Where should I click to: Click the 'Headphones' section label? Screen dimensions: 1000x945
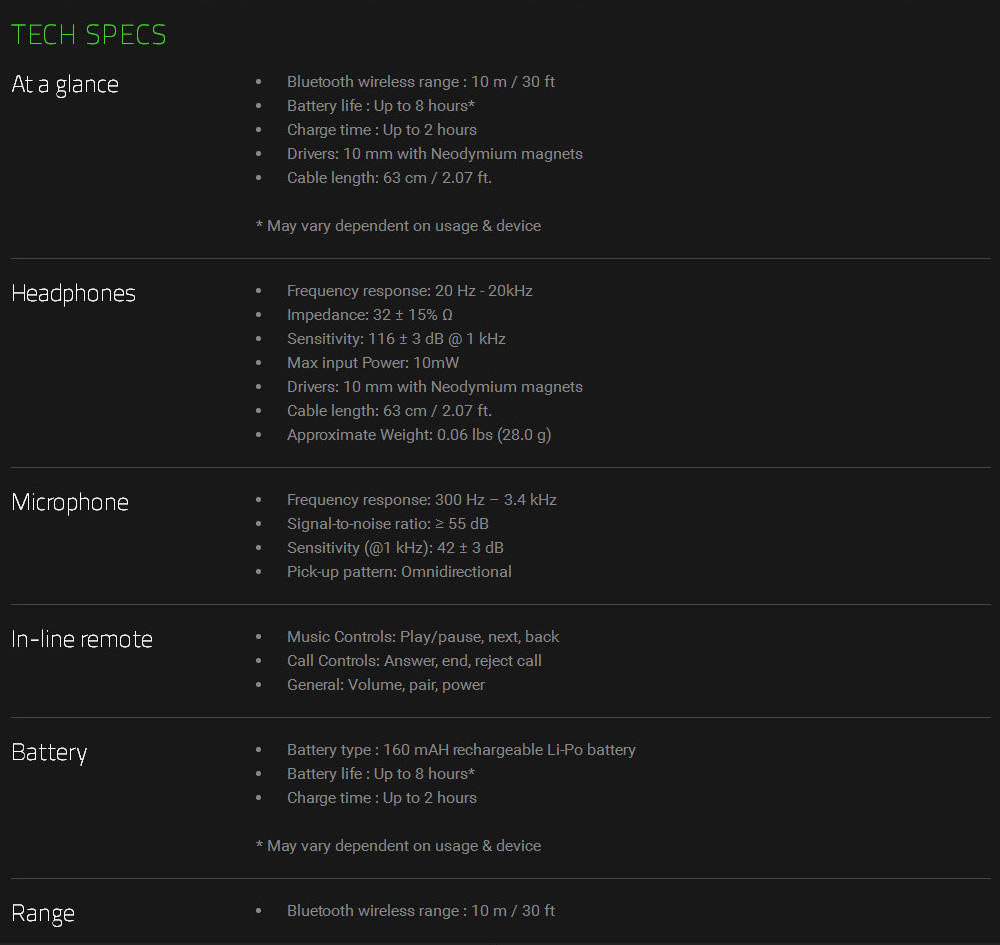[73, 293]
